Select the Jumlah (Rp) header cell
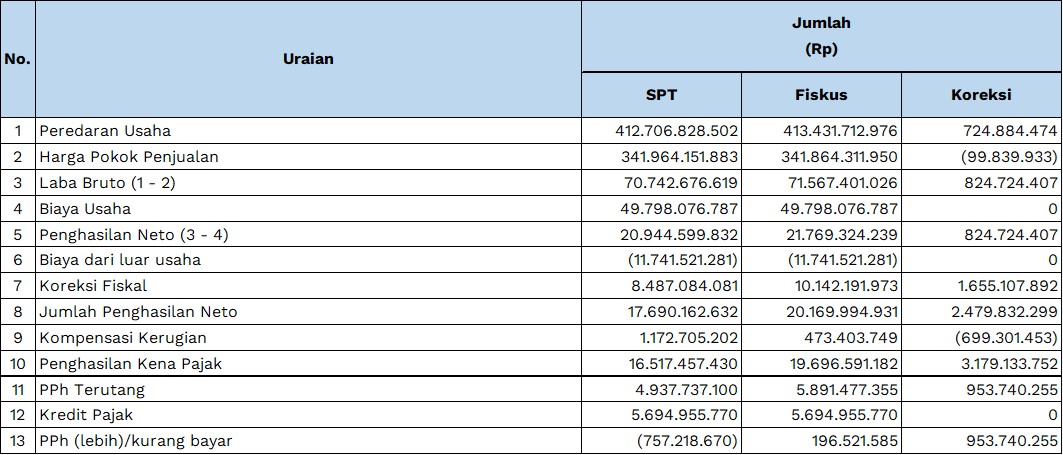This screenshot has width=1063, height=455. [822, 37]
